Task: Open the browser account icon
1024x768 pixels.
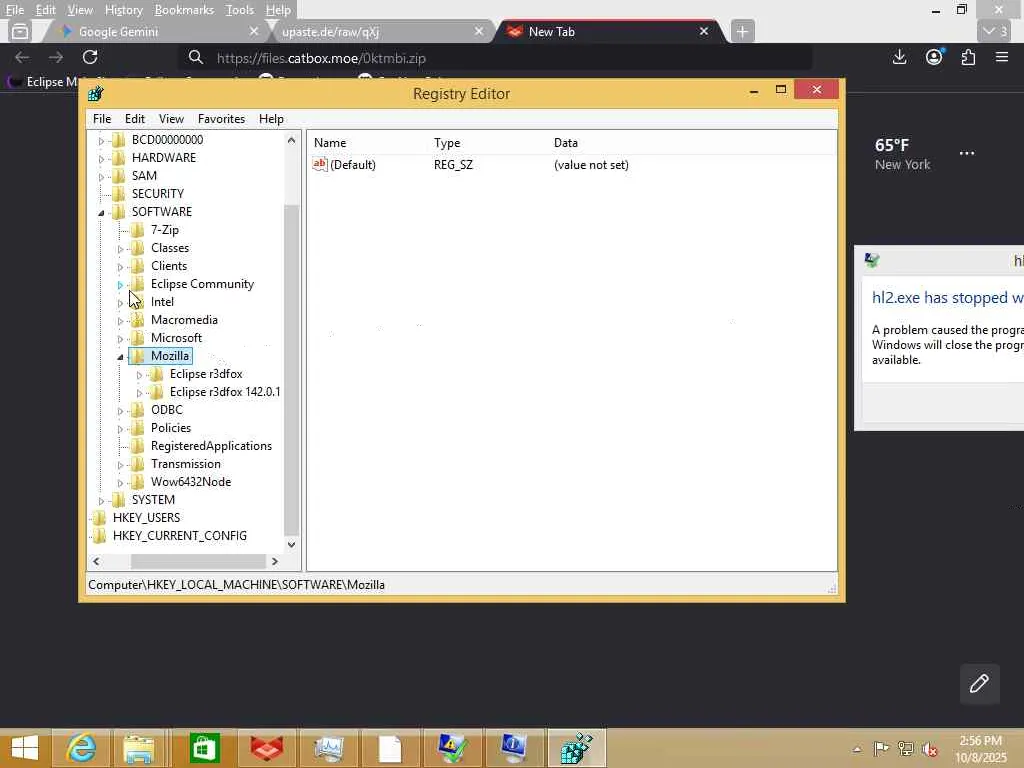Action: pyautogui.click(x=934, y=57)
